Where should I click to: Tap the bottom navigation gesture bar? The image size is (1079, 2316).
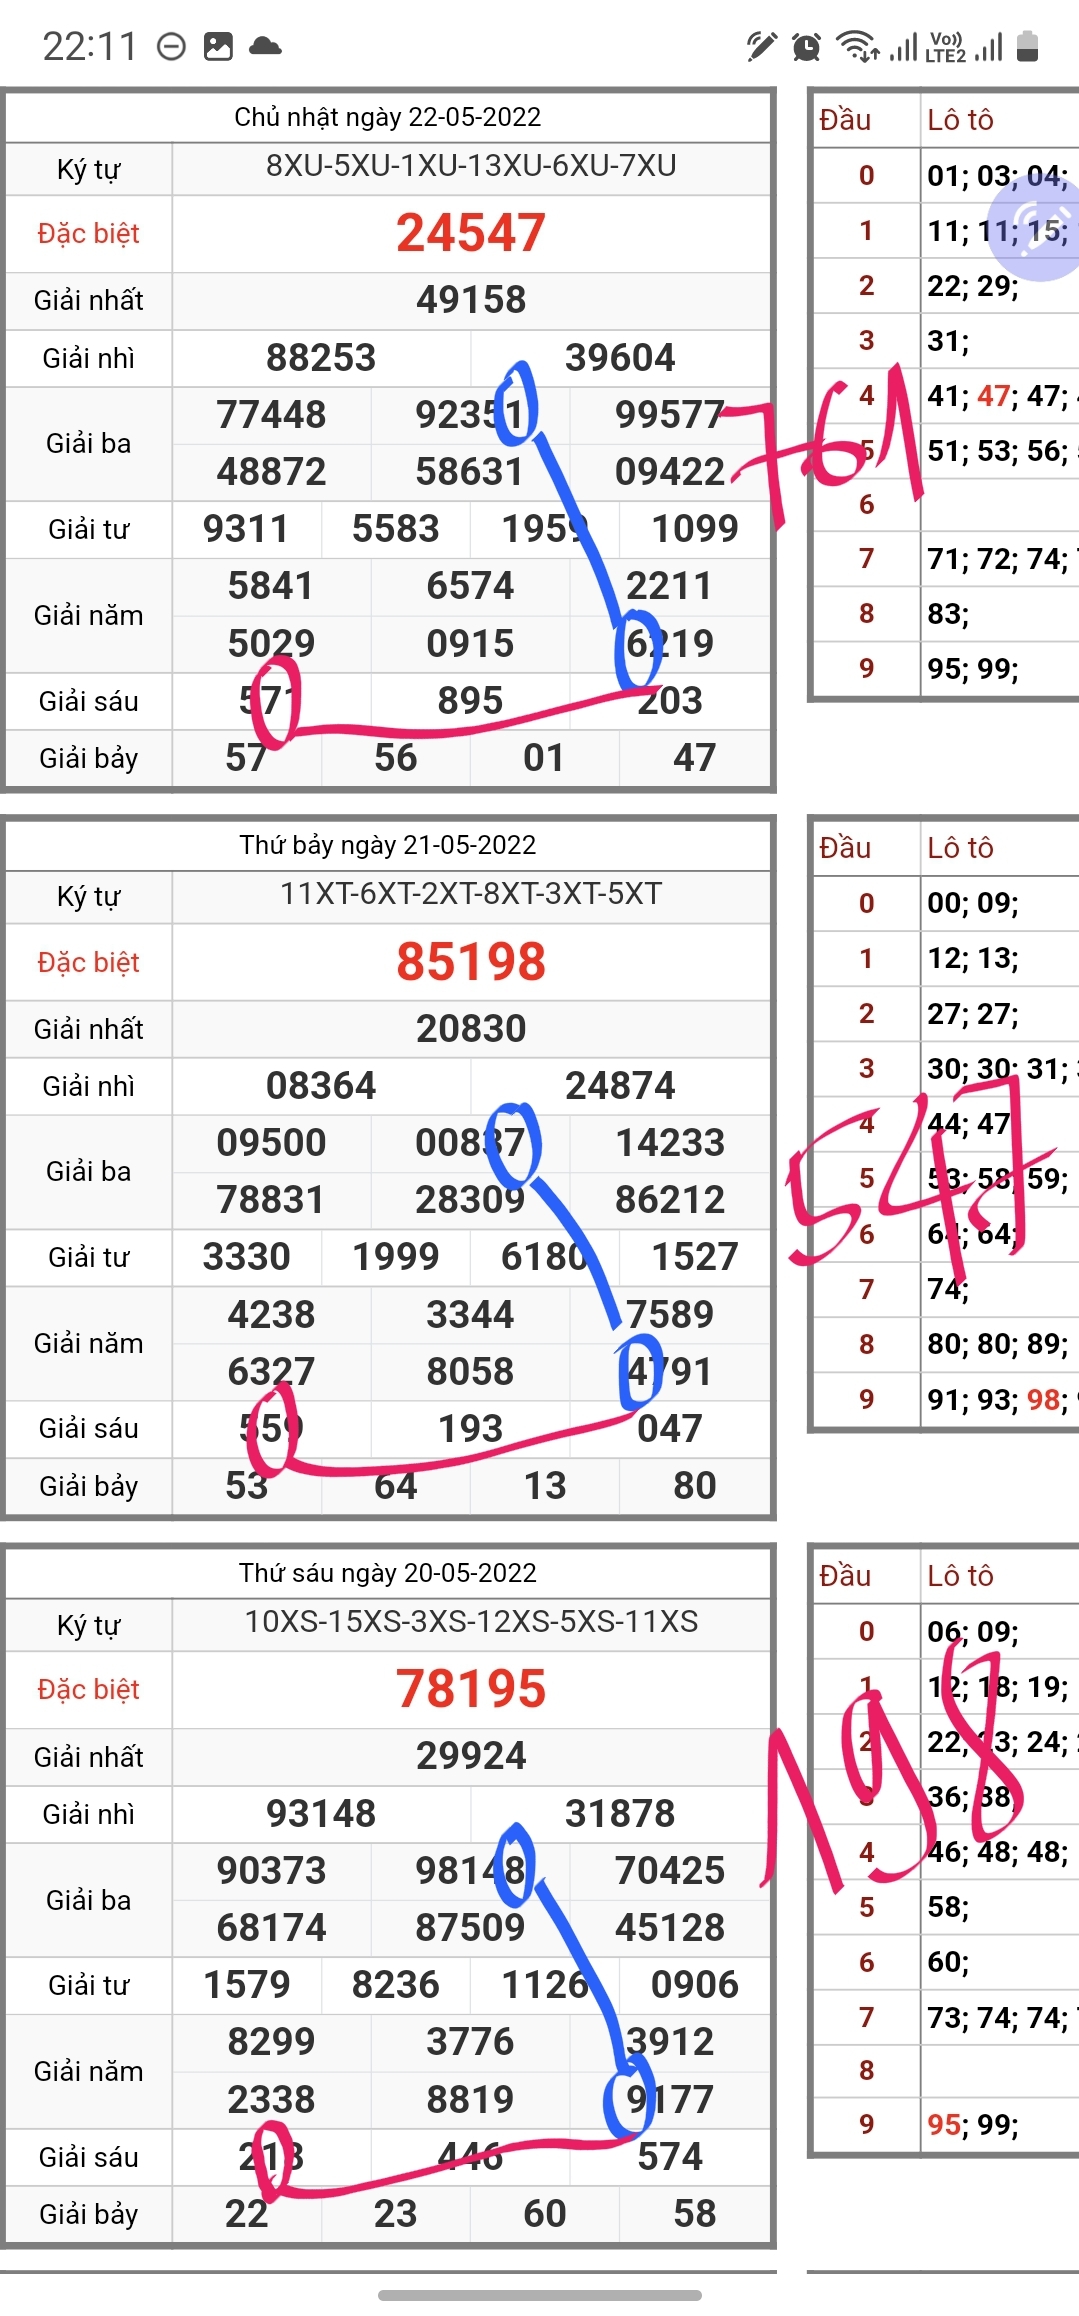pos(539,2295)
